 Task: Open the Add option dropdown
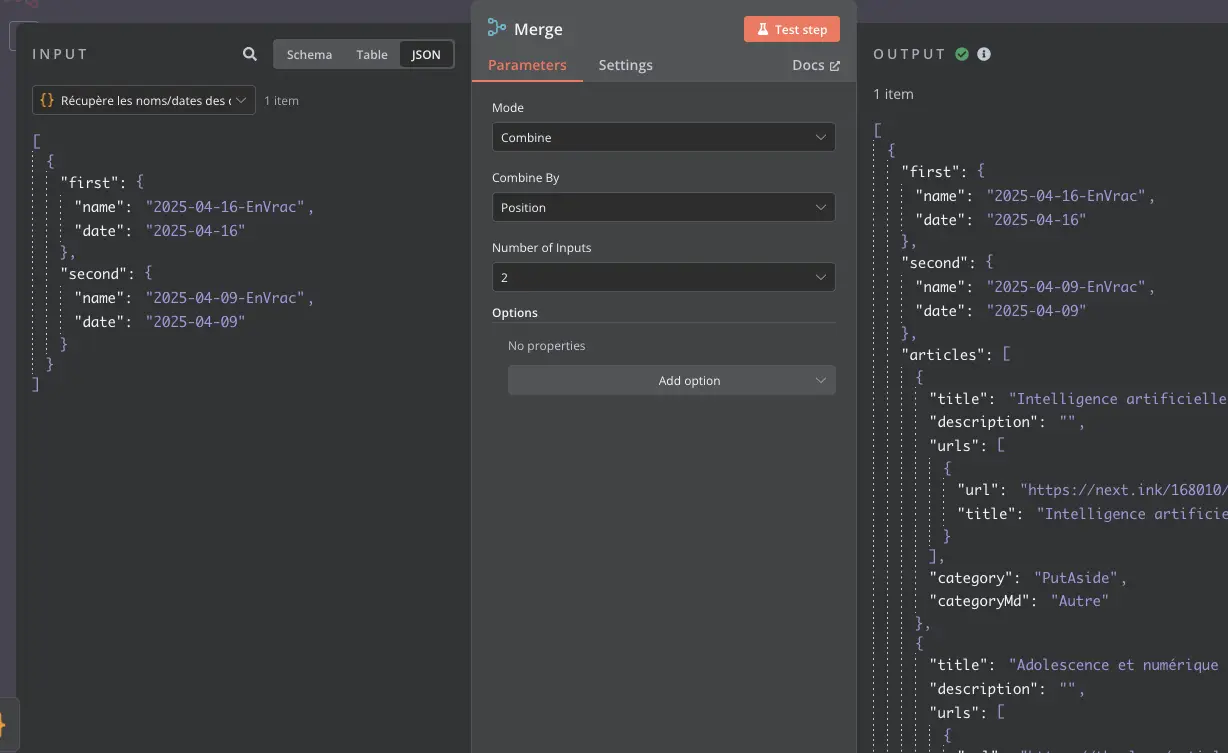pyautogui.click(x=672, y=380)
